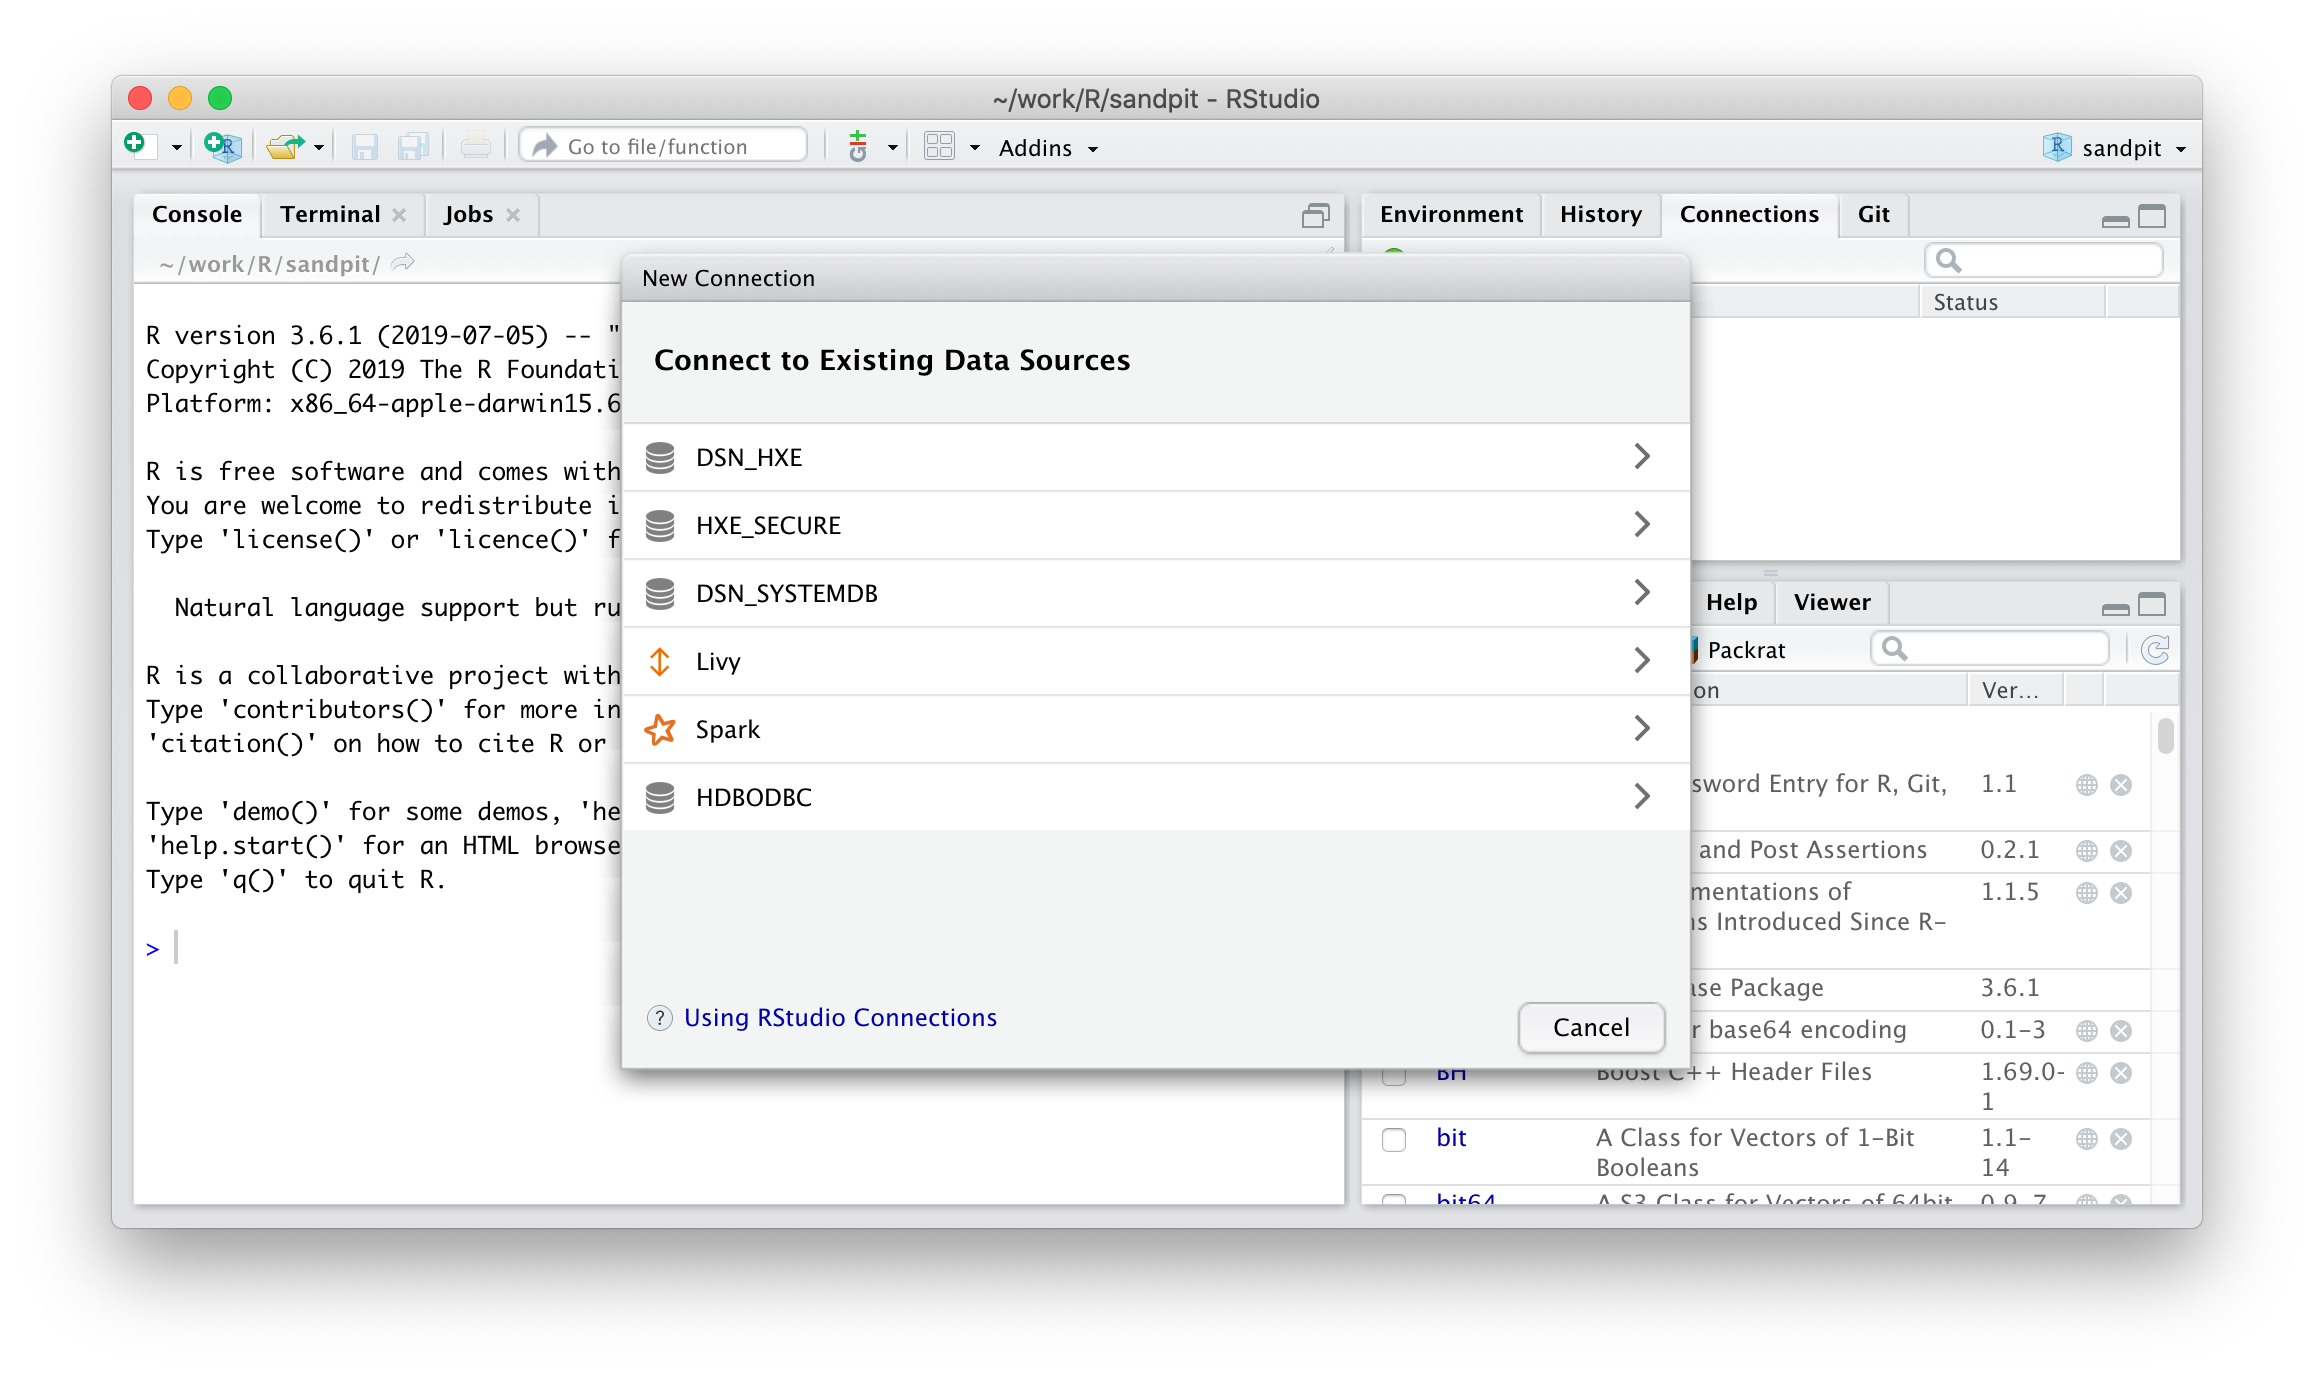Viewport: 2314px width, 1376px height.
Task: Check the BH package checkbox
Action: (1394, 1076)
